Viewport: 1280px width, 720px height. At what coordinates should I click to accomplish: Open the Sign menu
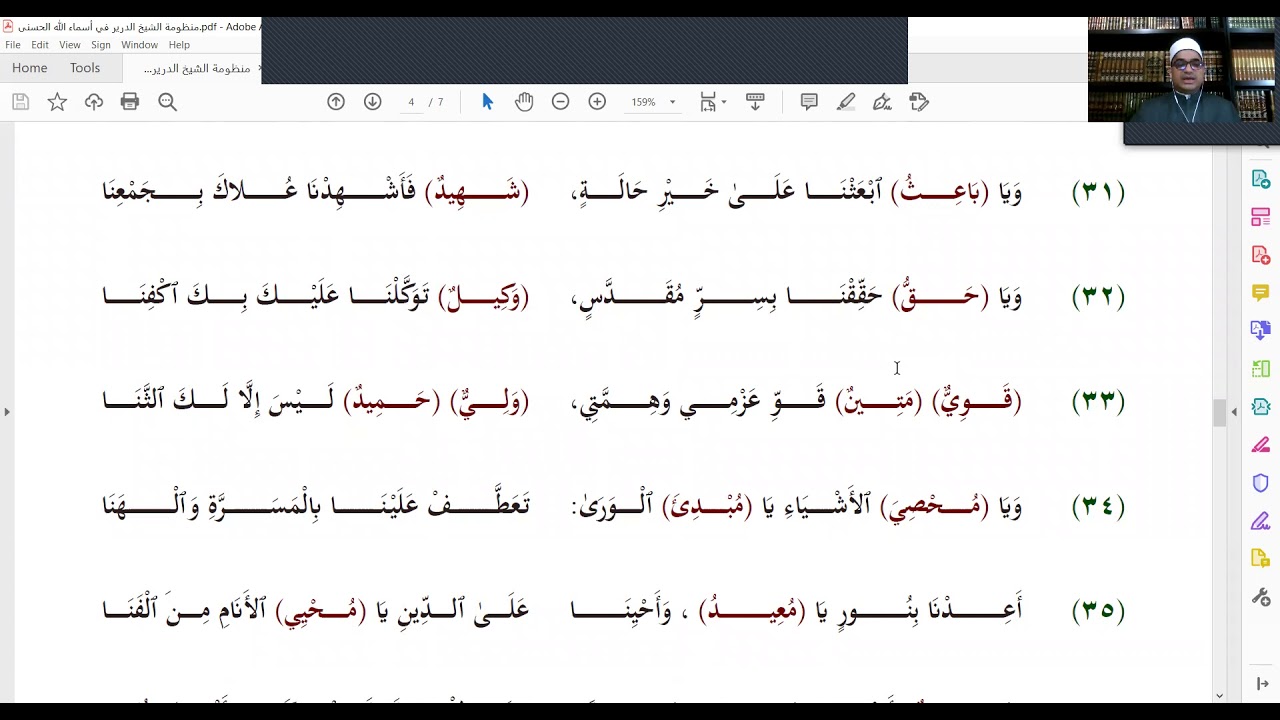101,45
